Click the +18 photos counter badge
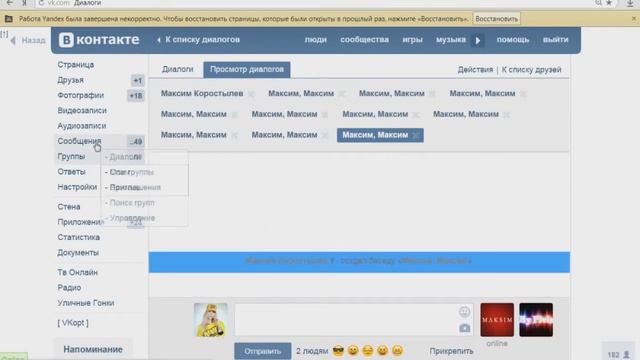 [136, 96]
